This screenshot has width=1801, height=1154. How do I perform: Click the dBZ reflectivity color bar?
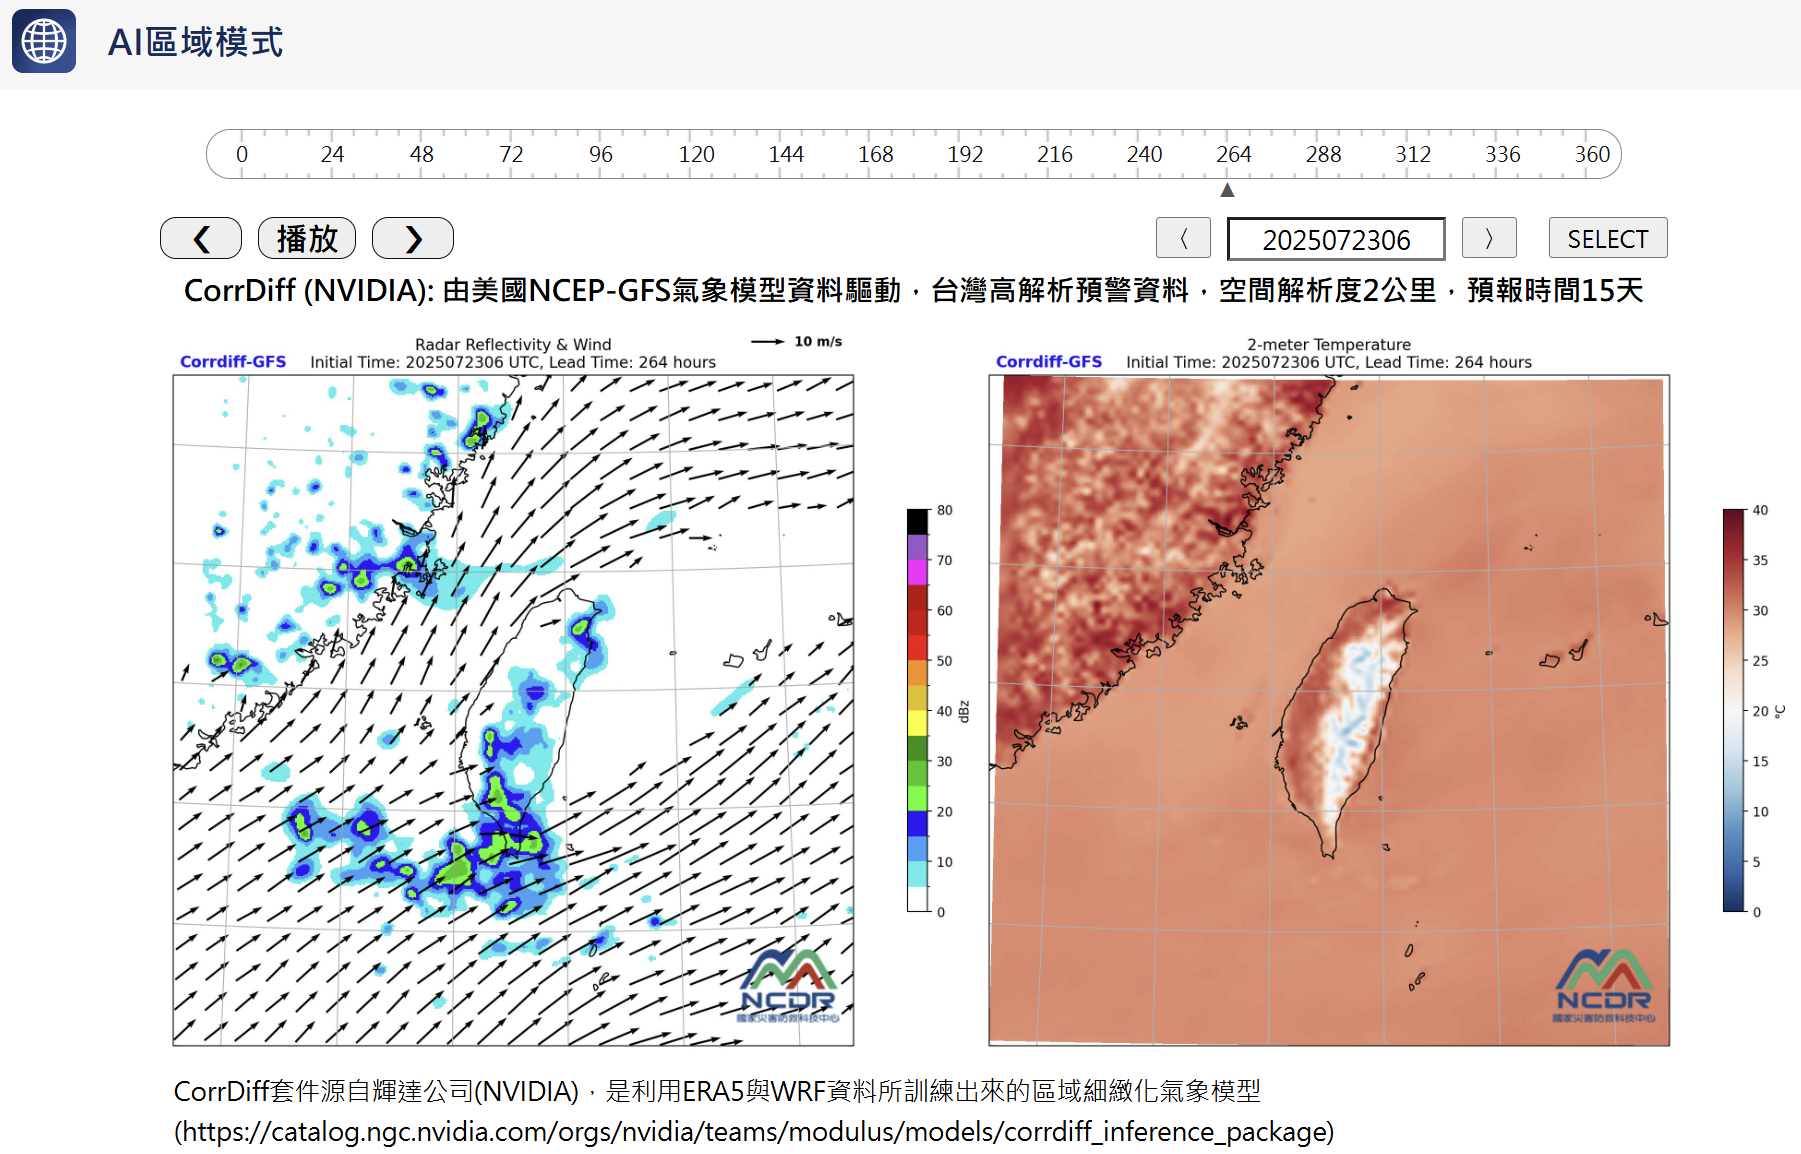pyautogui.click(x=918, y=710)
